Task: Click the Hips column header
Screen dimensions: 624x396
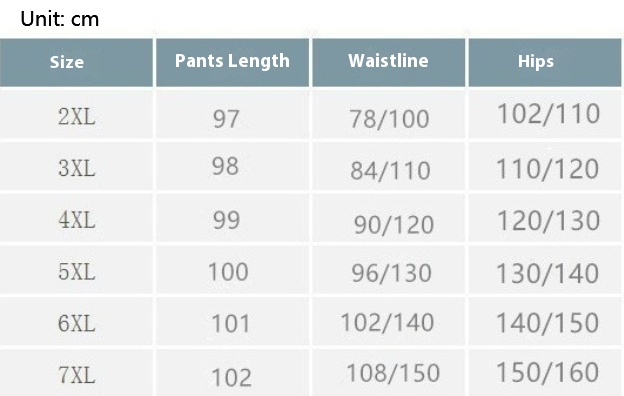Action: 545,62
